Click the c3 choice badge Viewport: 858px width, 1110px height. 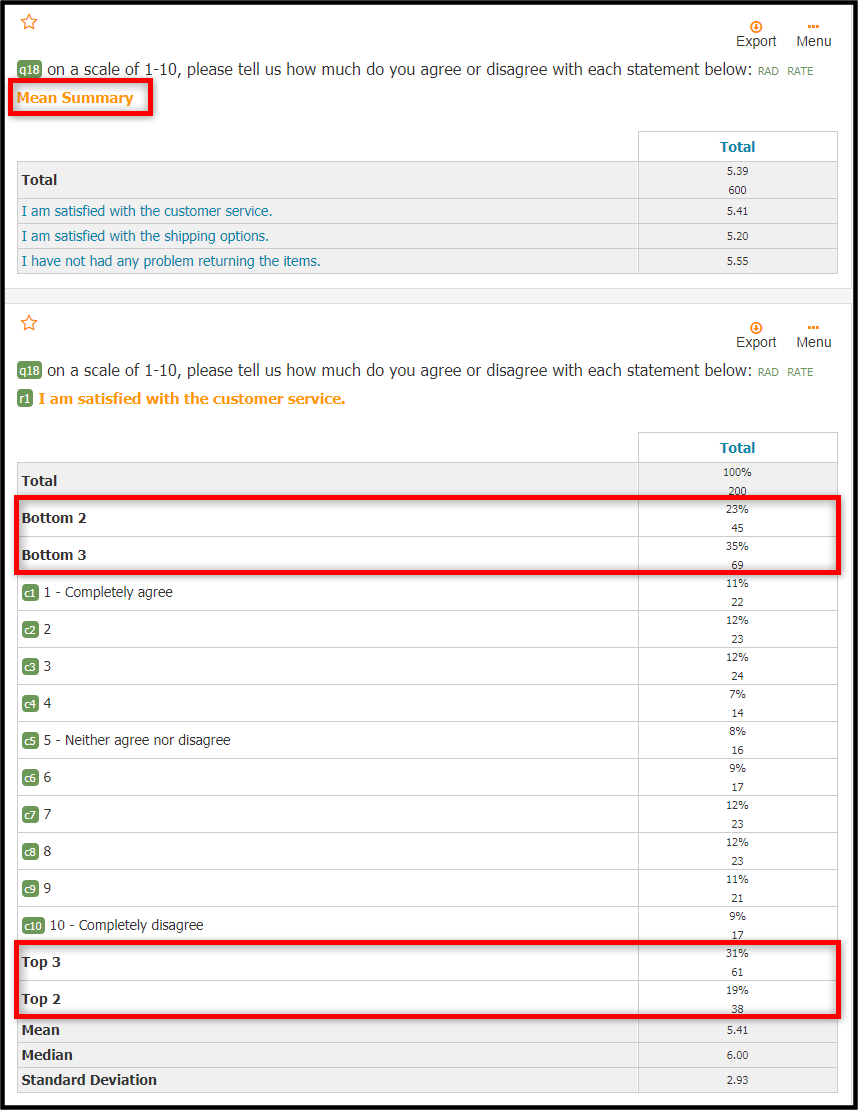(x=30, y=666)
